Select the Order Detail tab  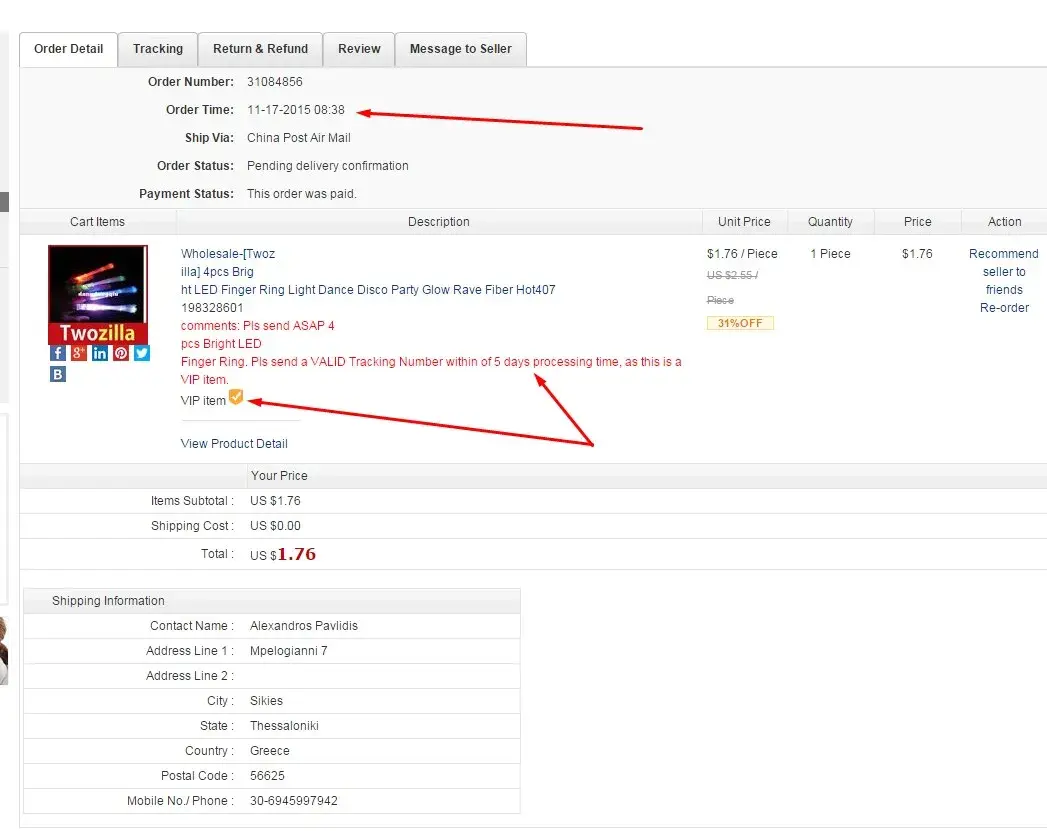[x=69, y=49]
